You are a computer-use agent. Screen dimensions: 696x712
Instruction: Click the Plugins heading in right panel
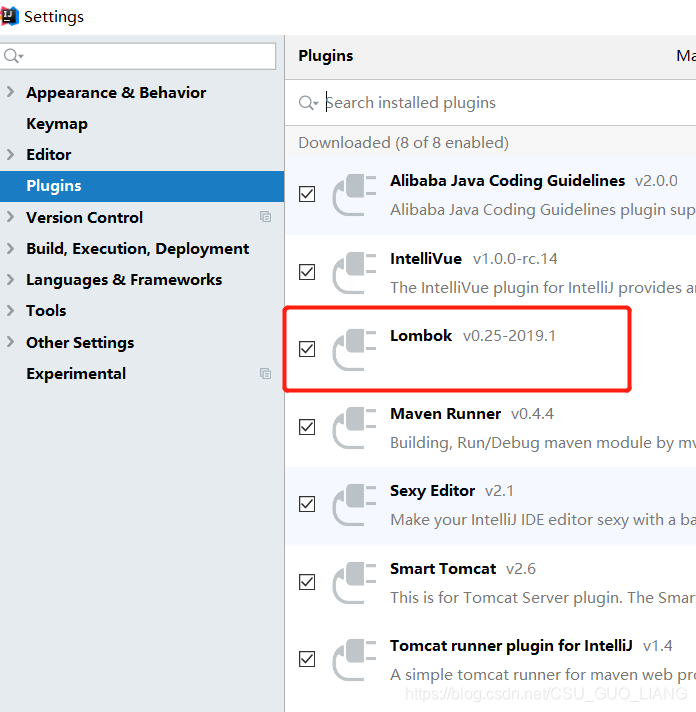[x=326, y=56]
